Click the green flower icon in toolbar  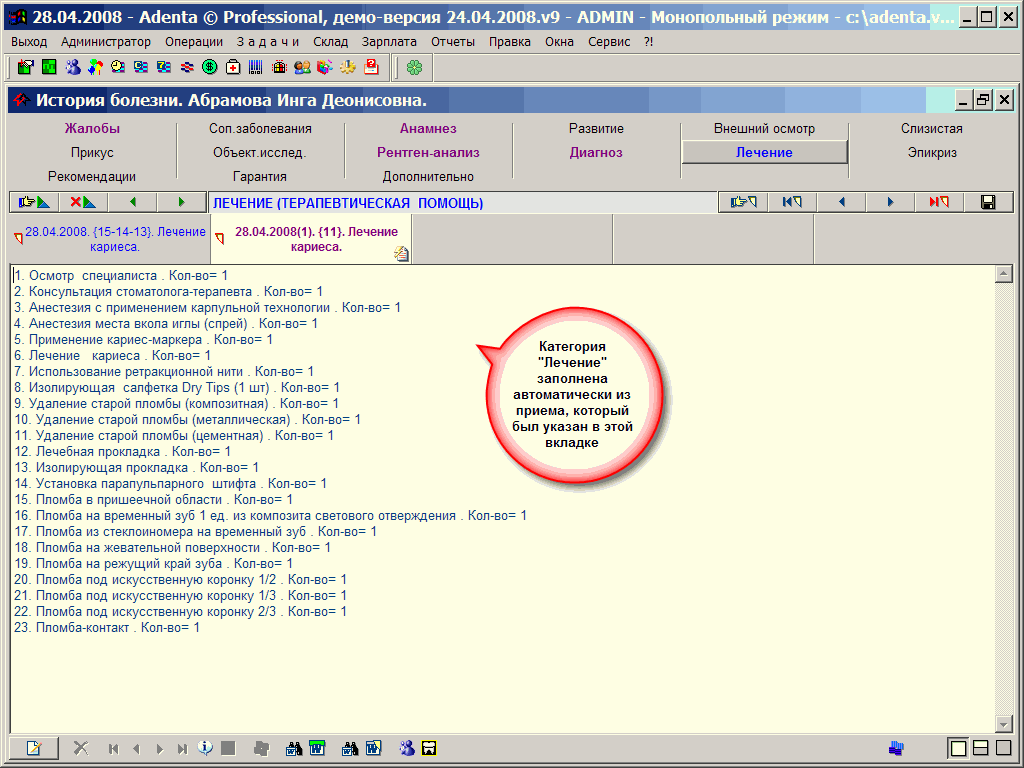(x=413, y=67)
